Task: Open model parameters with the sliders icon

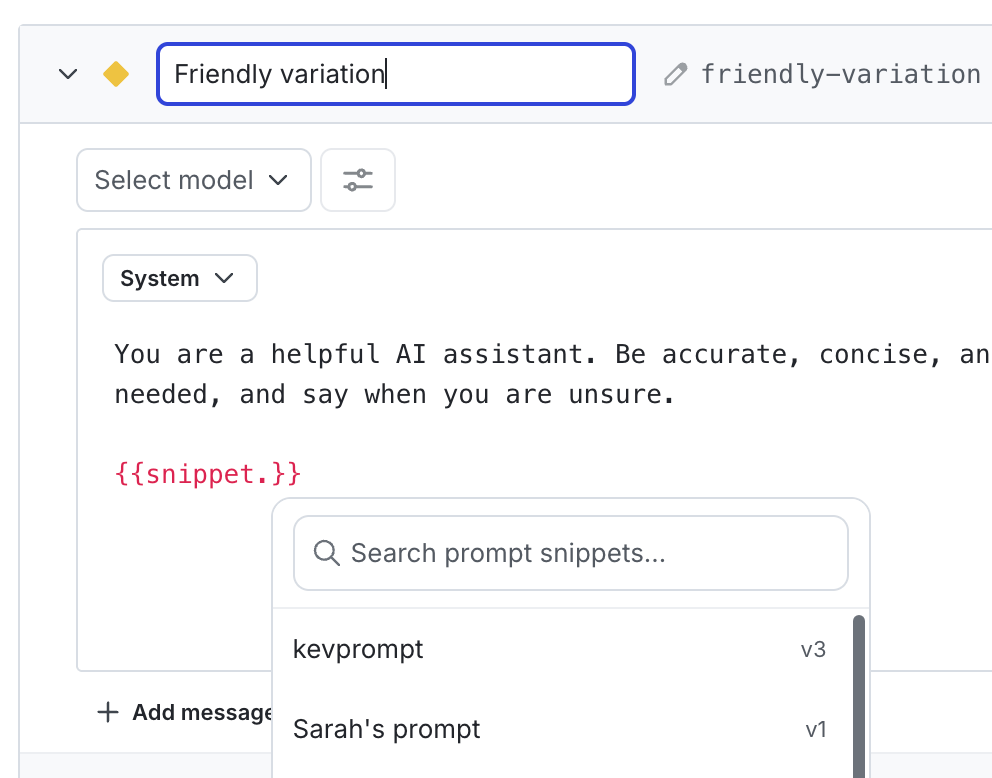Action: tap(357, 180)
